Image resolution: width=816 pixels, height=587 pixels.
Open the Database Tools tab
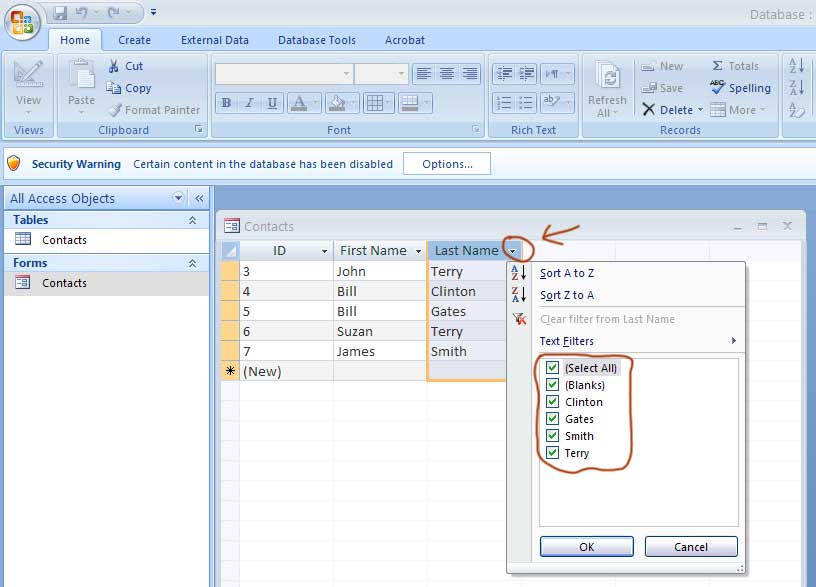(x=316, y=40)
